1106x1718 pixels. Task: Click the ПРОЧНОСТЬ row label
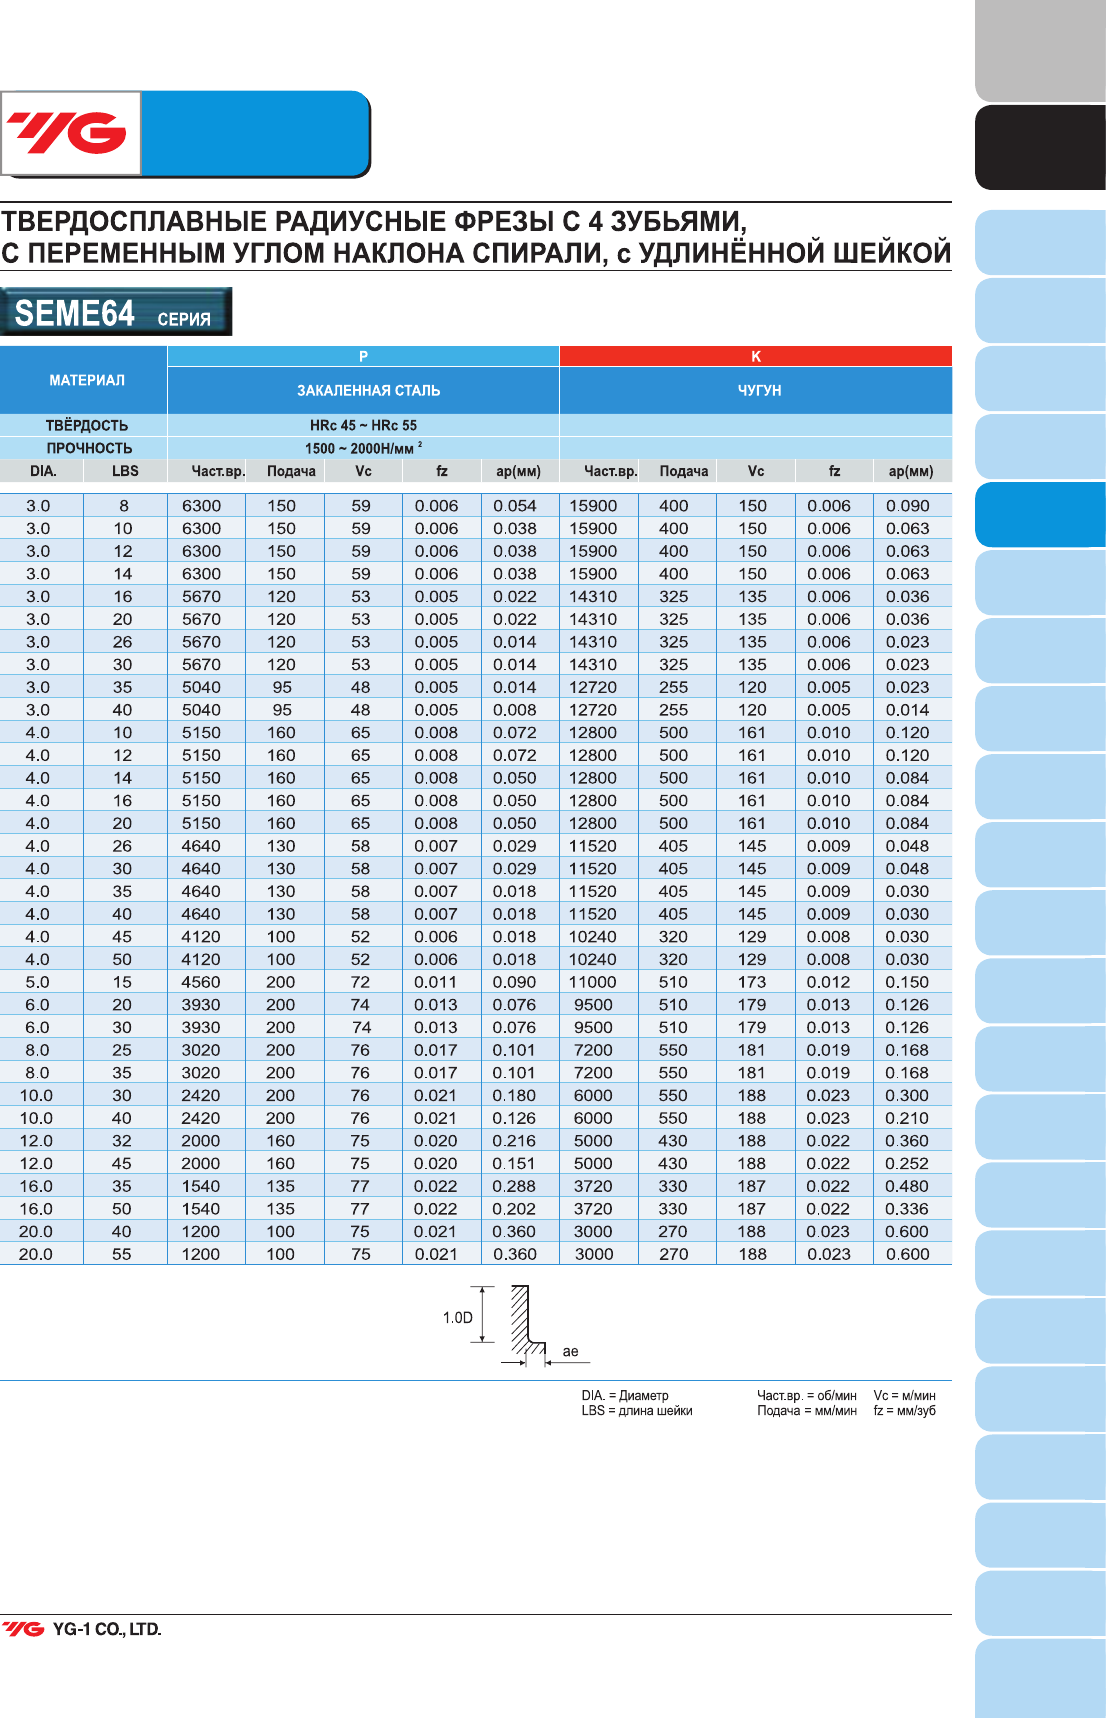coord(89,448)
